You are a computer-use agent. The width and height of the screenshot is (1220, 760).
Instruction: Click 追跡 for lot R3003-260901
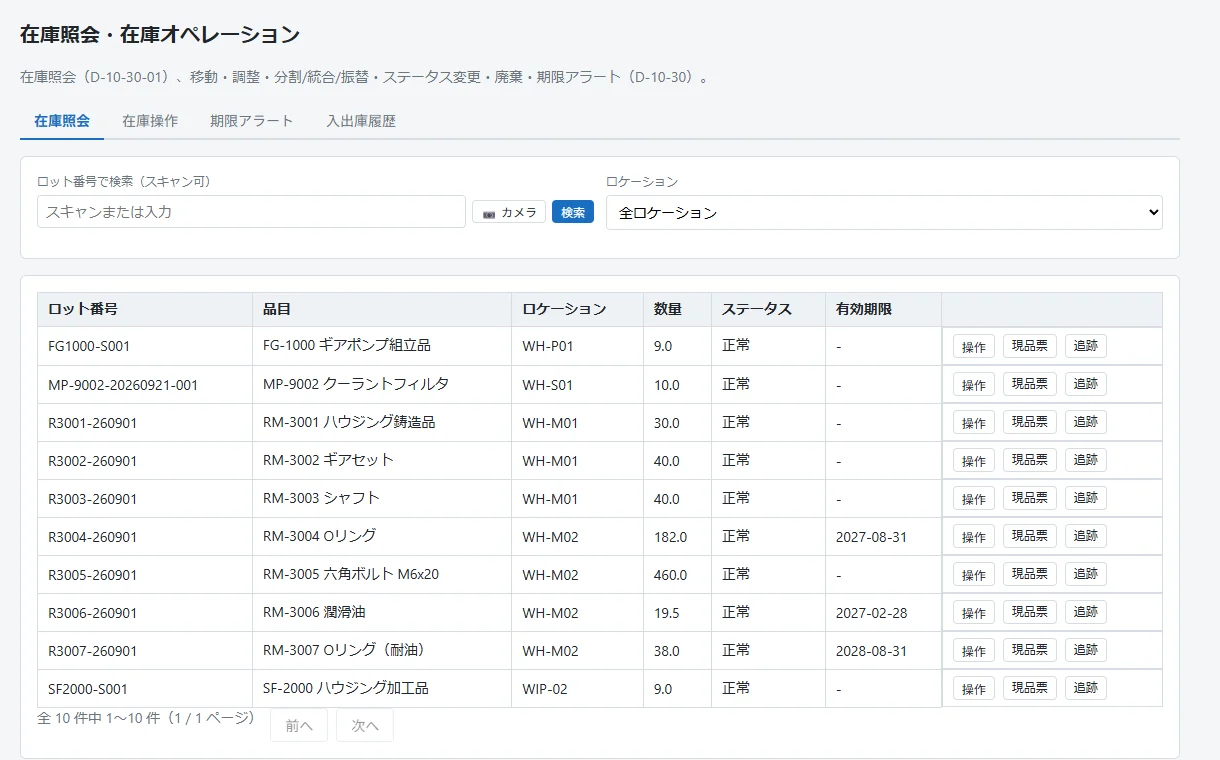coord(1086,499)
